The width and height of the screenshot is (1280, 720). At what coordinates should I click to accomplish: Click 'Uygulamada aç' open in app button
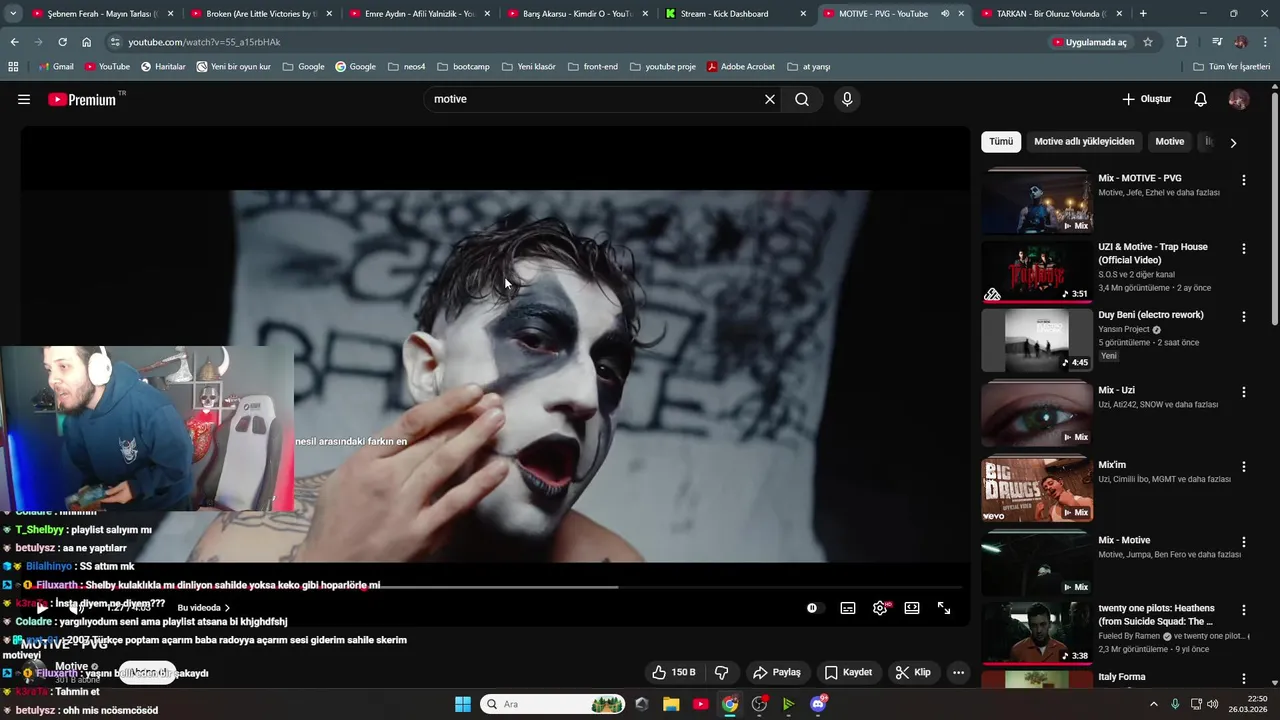(x=1089, y=42)
